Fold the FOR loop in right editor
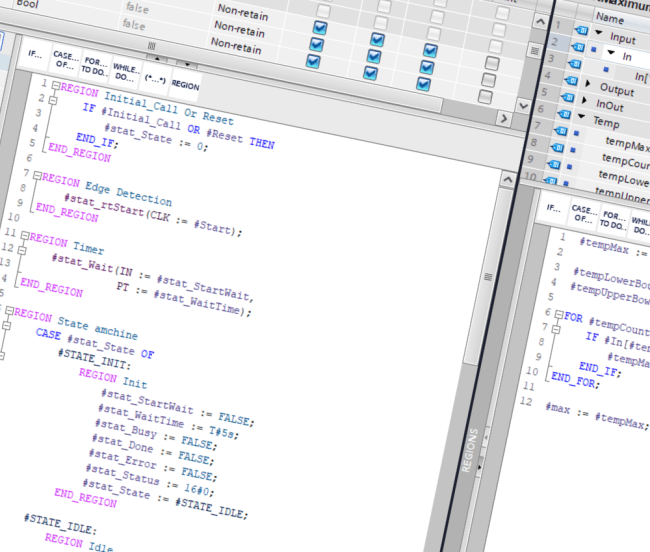Image resolution: width=650 pixels, height=552 pixels. coord(559,314)
